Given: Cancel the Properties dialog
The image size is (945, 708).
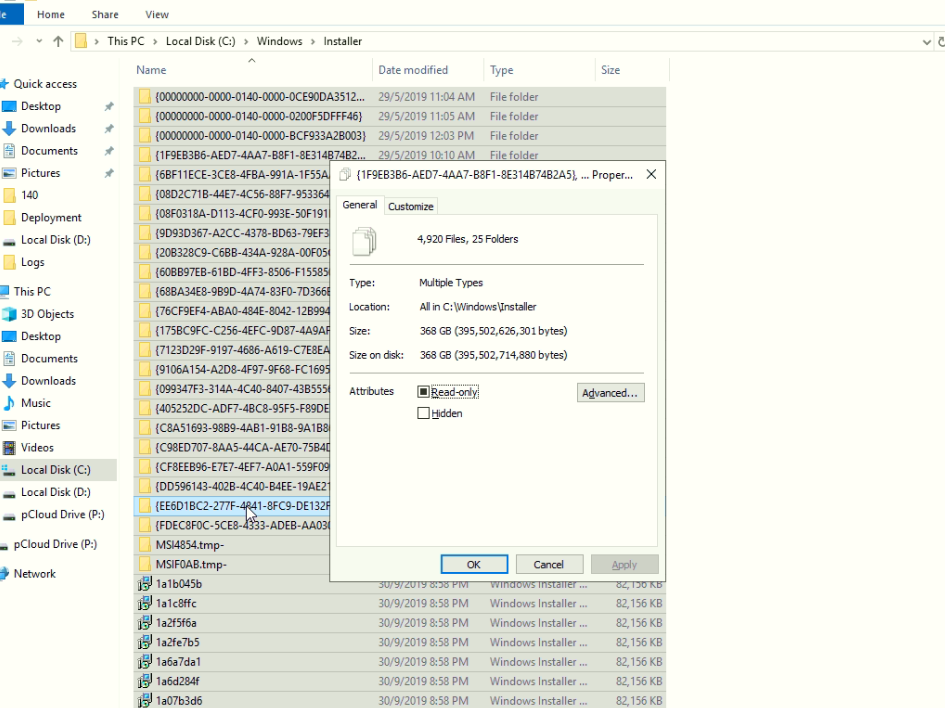Looking at the screenshot, I should tap(548, 565).
